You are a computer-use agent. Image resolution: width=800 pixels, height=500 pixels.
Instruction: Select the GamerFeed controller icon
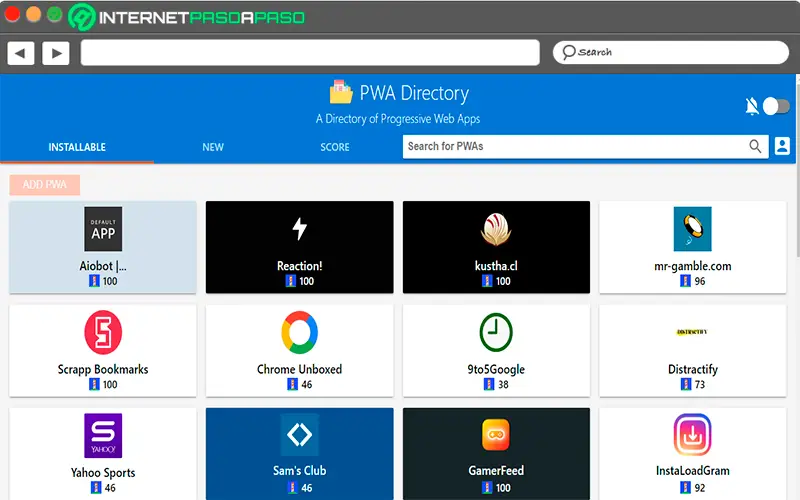pyautogui.click(x=496, y=435)
